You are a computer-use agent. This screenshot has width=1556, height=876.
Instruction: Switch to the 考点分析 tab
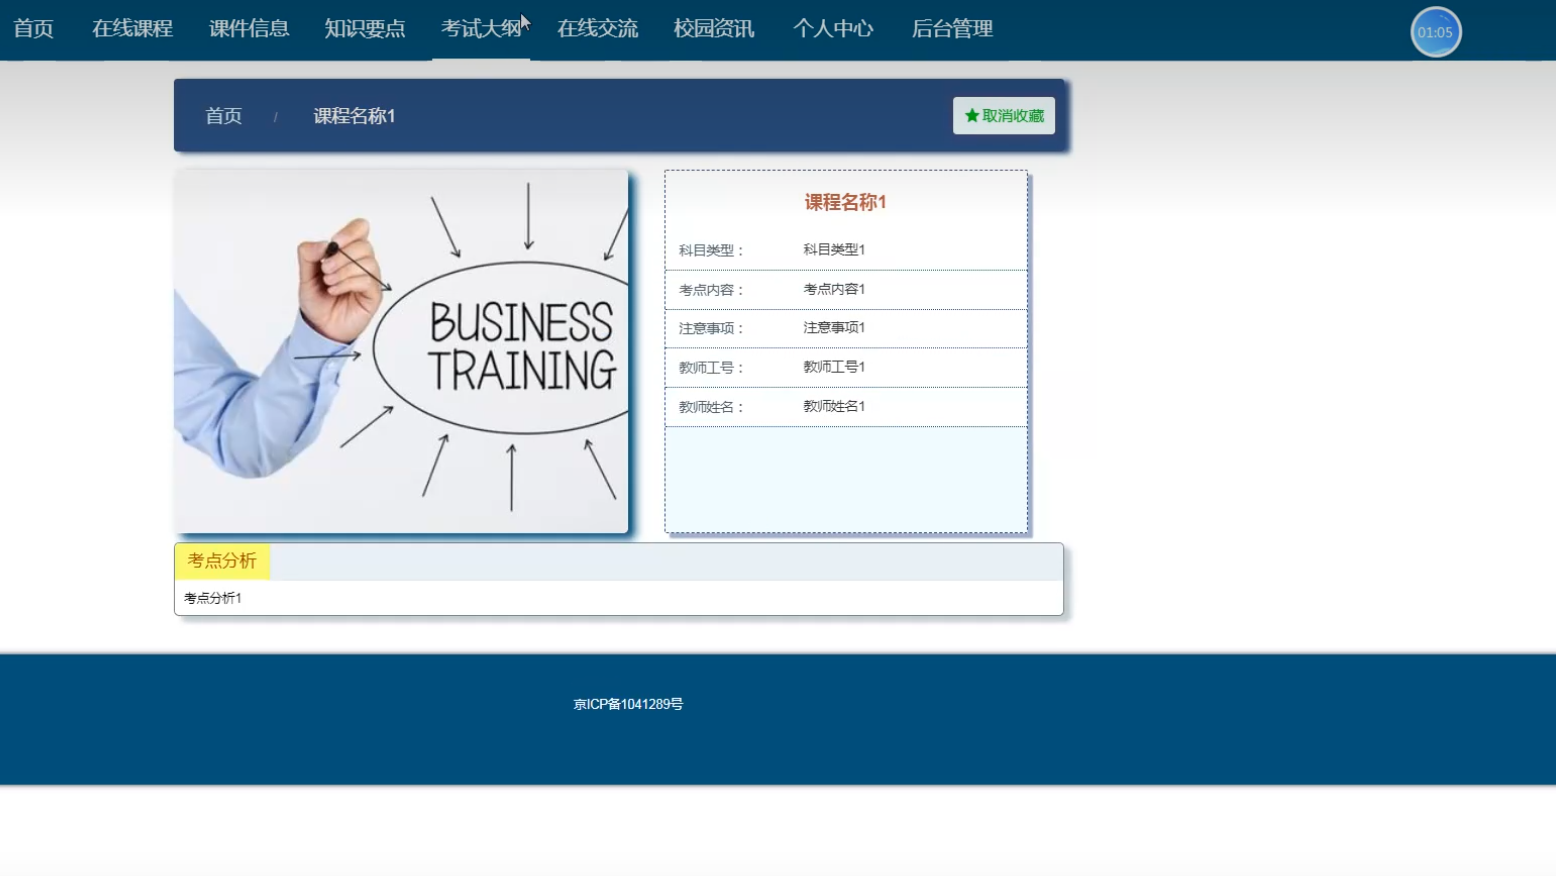(221, 561)
